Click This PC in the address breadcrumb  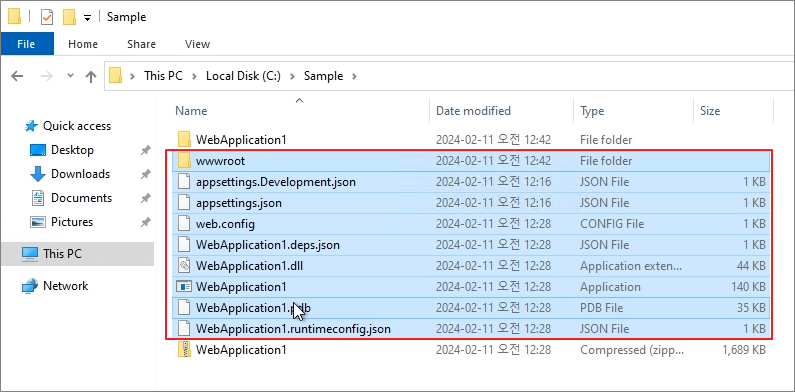tap(163, 76)
